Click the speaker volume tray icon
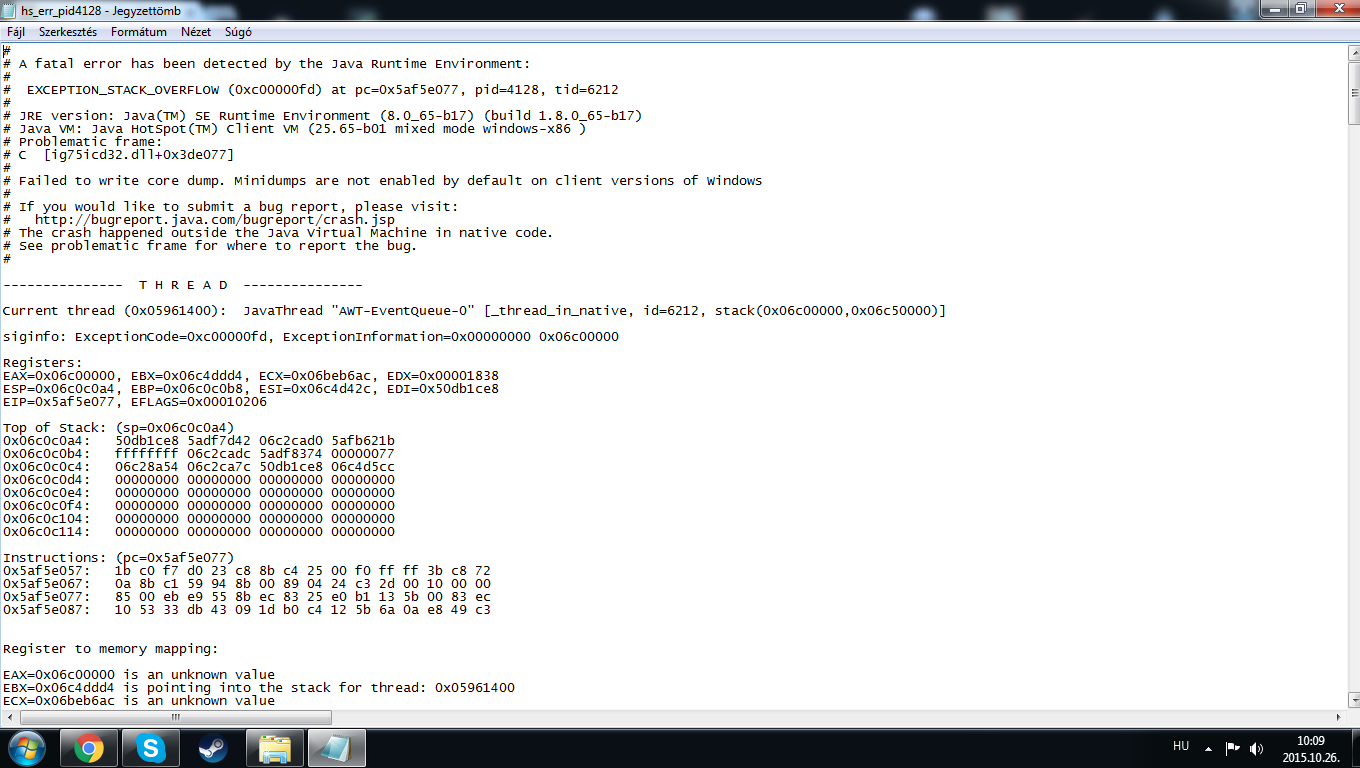The width and height of the screenshot is (1360, 768). point(1257,748)
